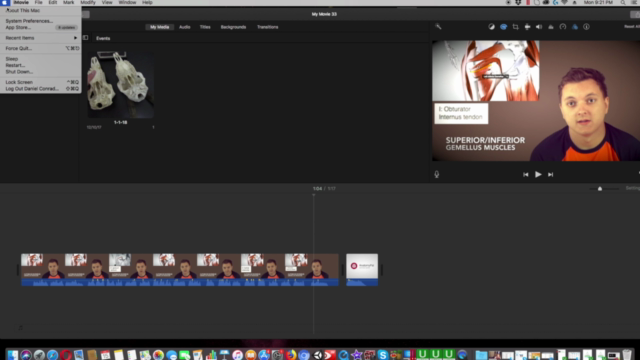The image size is (640, 360).
Task: Open Skype from the Dock
Action: pos(382,355)
